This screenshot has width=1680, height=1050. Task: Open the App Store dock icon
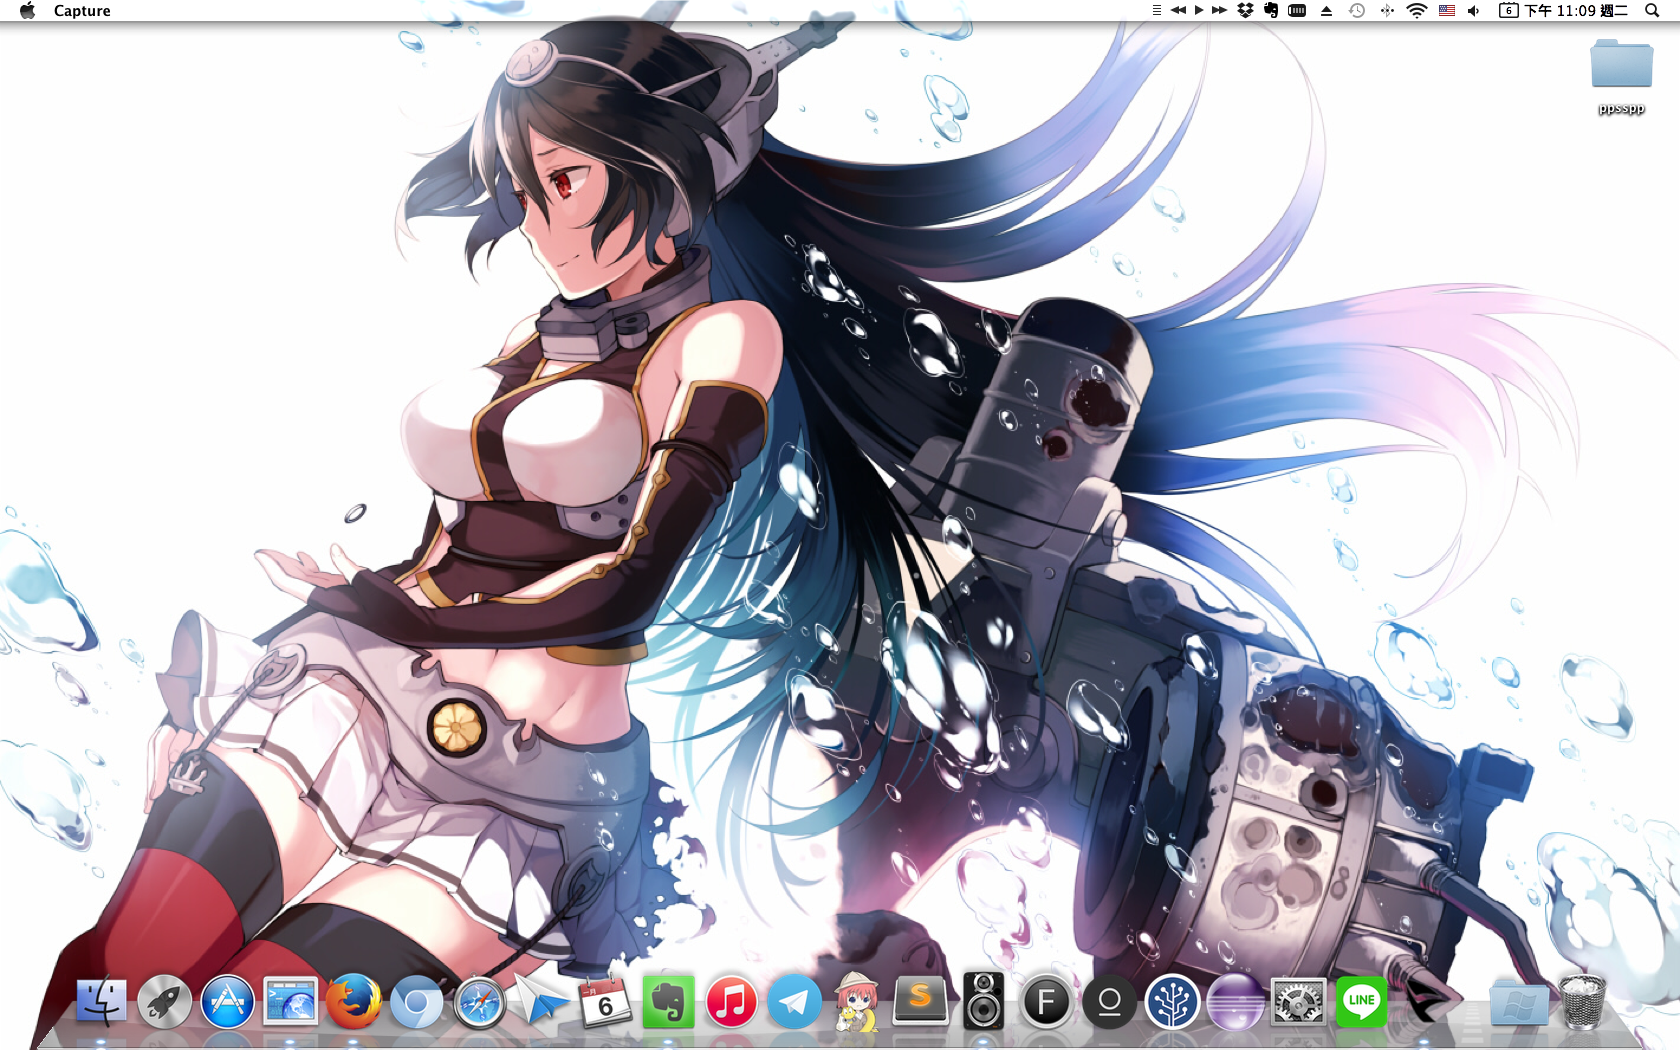227,1002
